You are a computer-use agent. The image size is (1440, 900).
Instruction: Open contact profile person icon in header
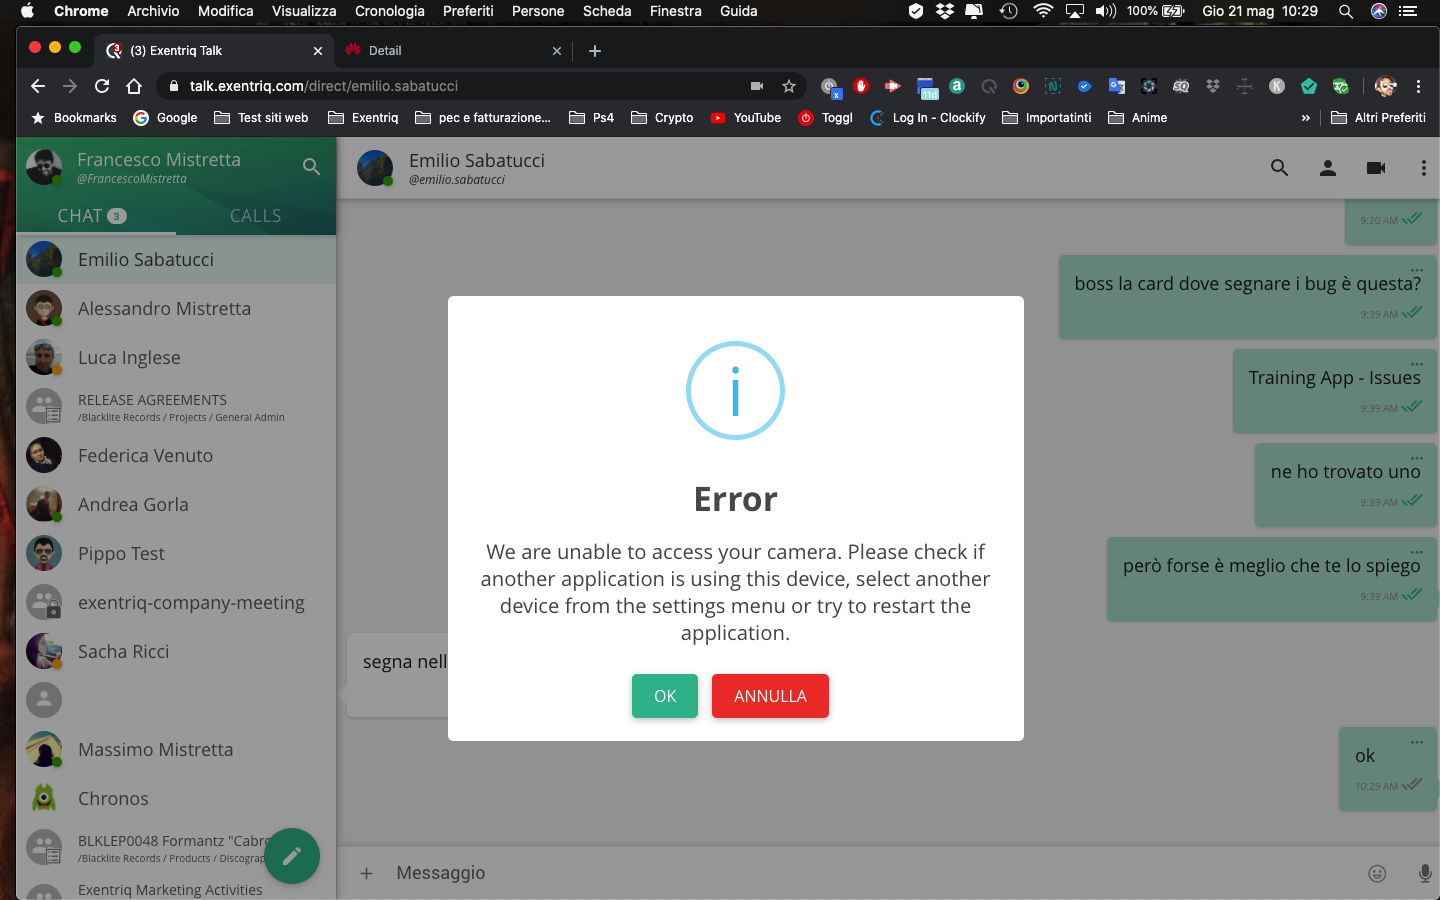click(x=1327, y=168)
